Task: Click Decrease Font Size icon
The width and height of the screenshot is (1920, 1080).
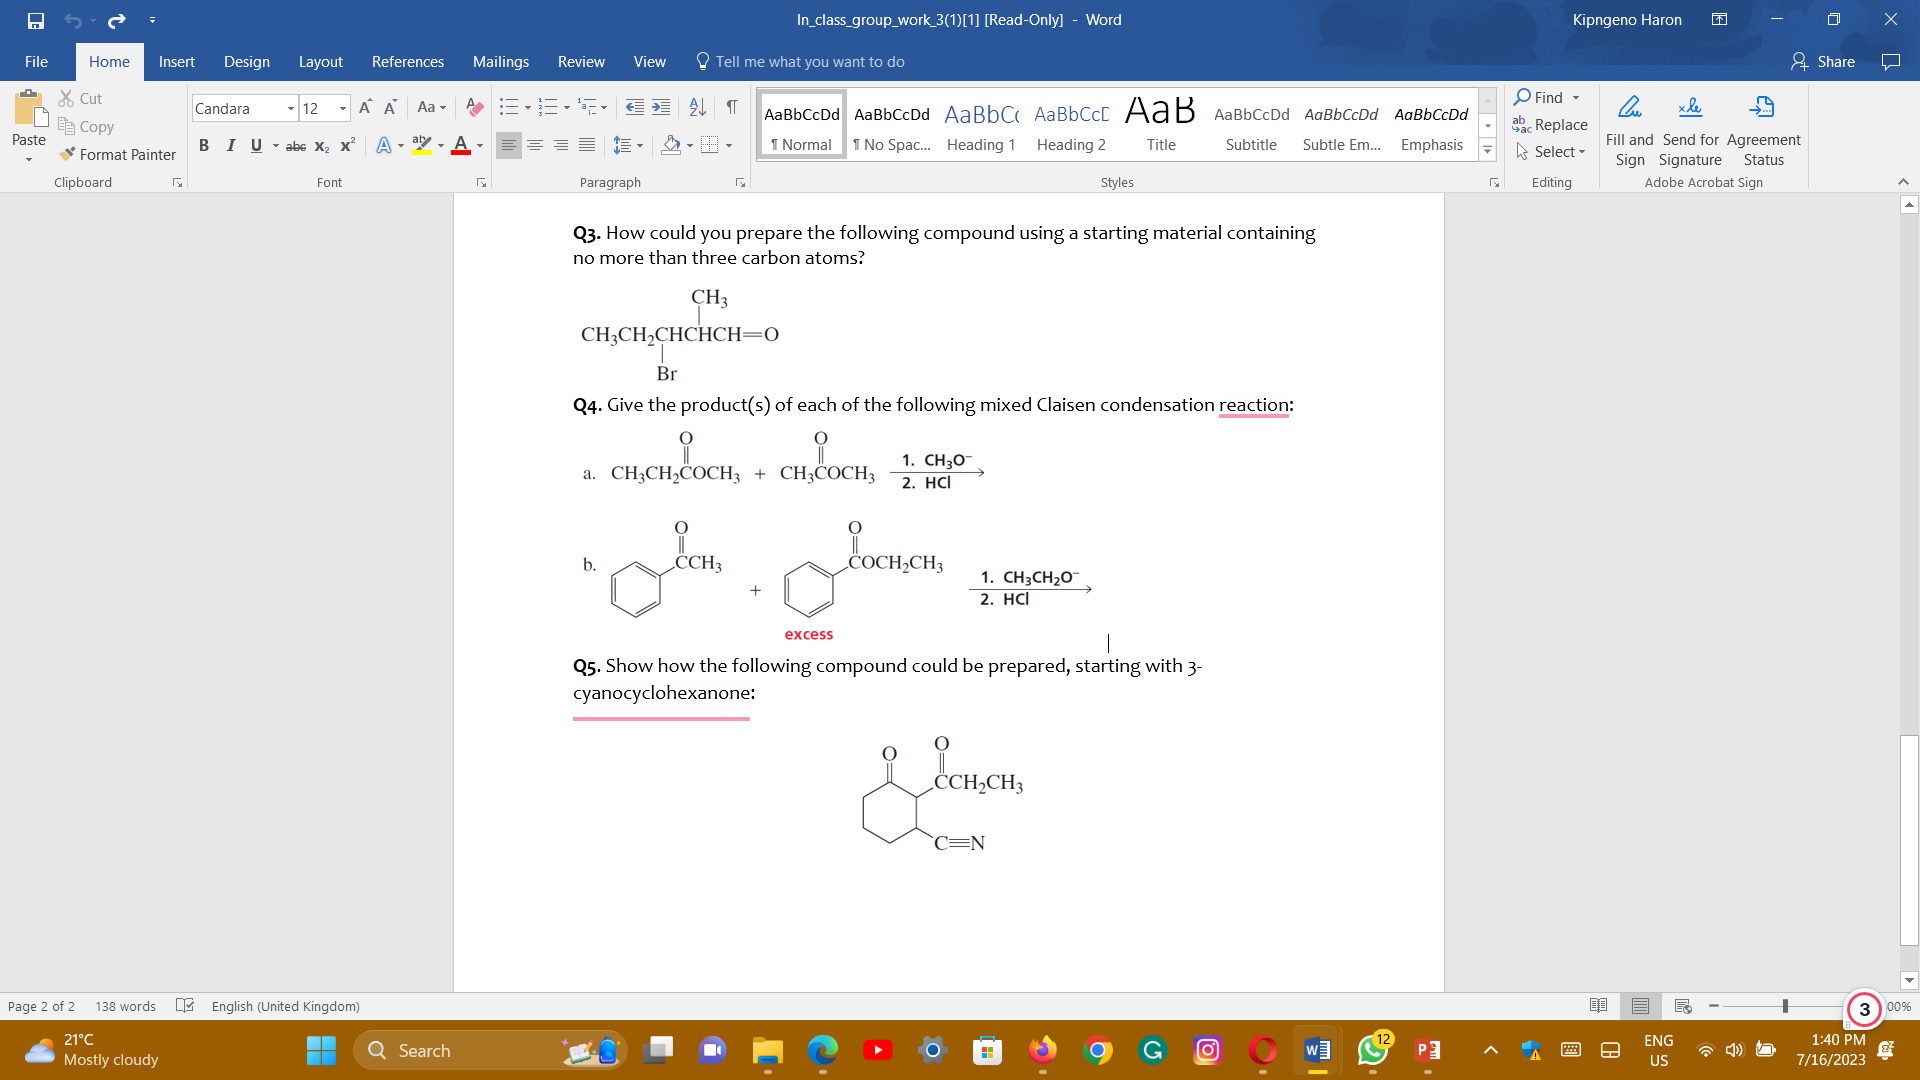Action: 390,107
